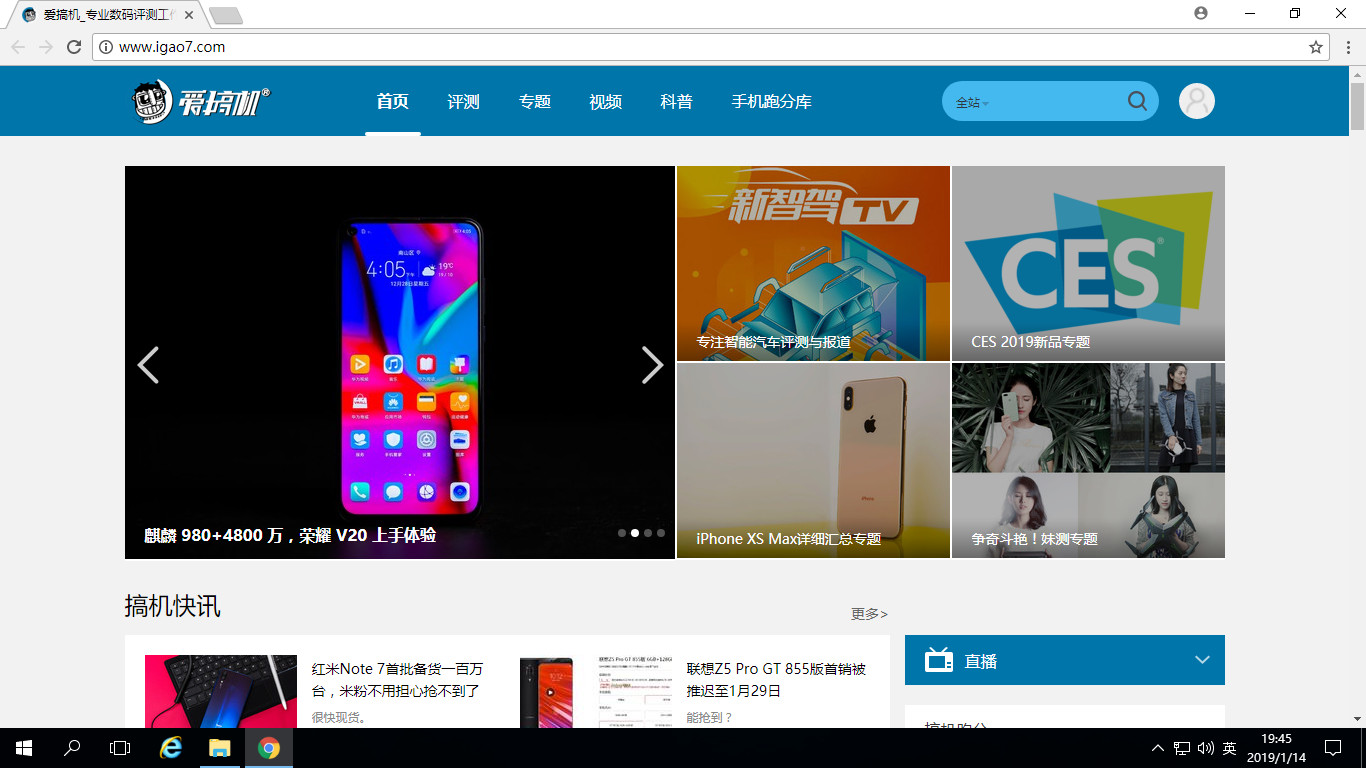Screen dimensions: 1366x768
Task: Click browser forward arrow
Action: click(x=46, y=47)
